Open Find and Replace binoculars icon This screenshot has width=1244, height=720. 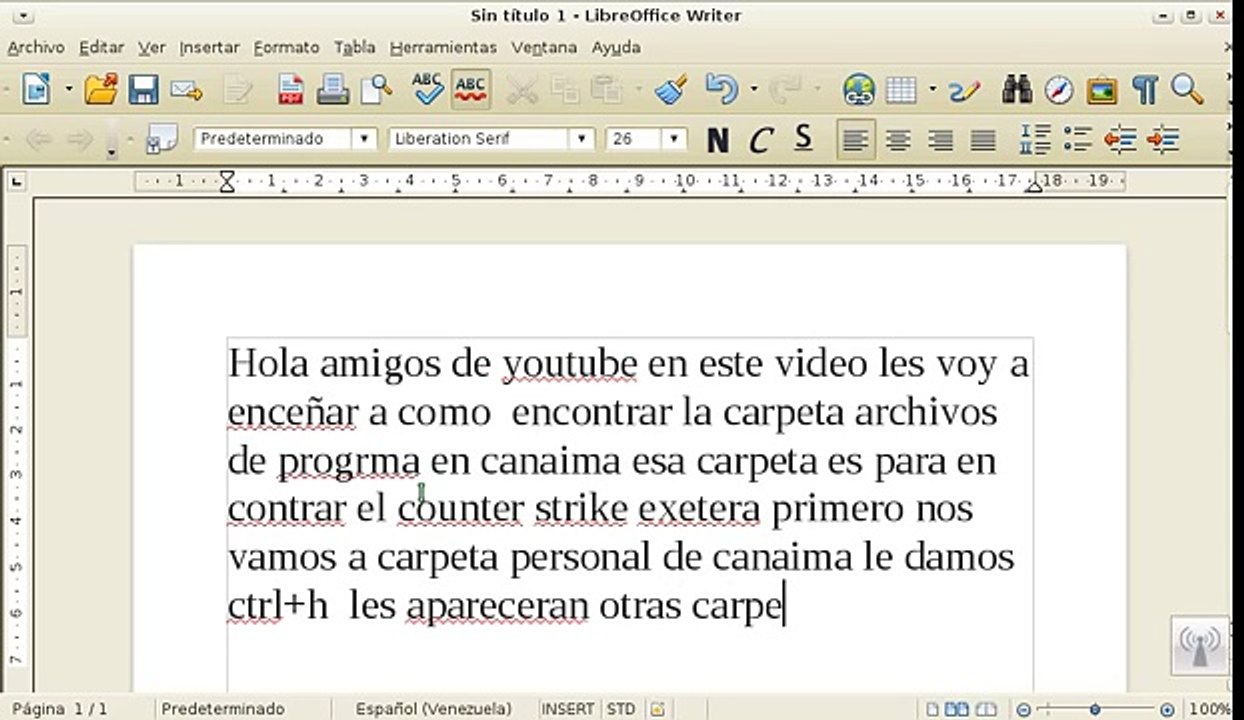[1017, 90]
